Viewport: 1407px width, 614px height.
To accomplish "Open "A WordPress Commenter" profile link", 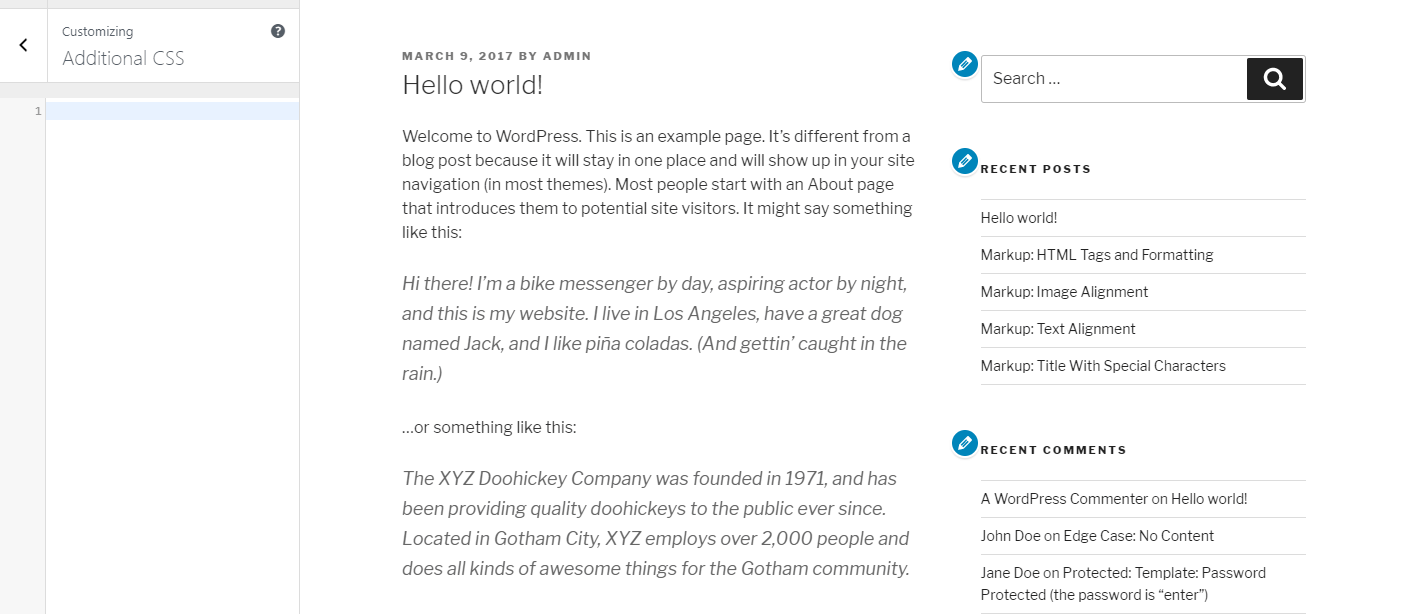I will tap(1063, 498).
